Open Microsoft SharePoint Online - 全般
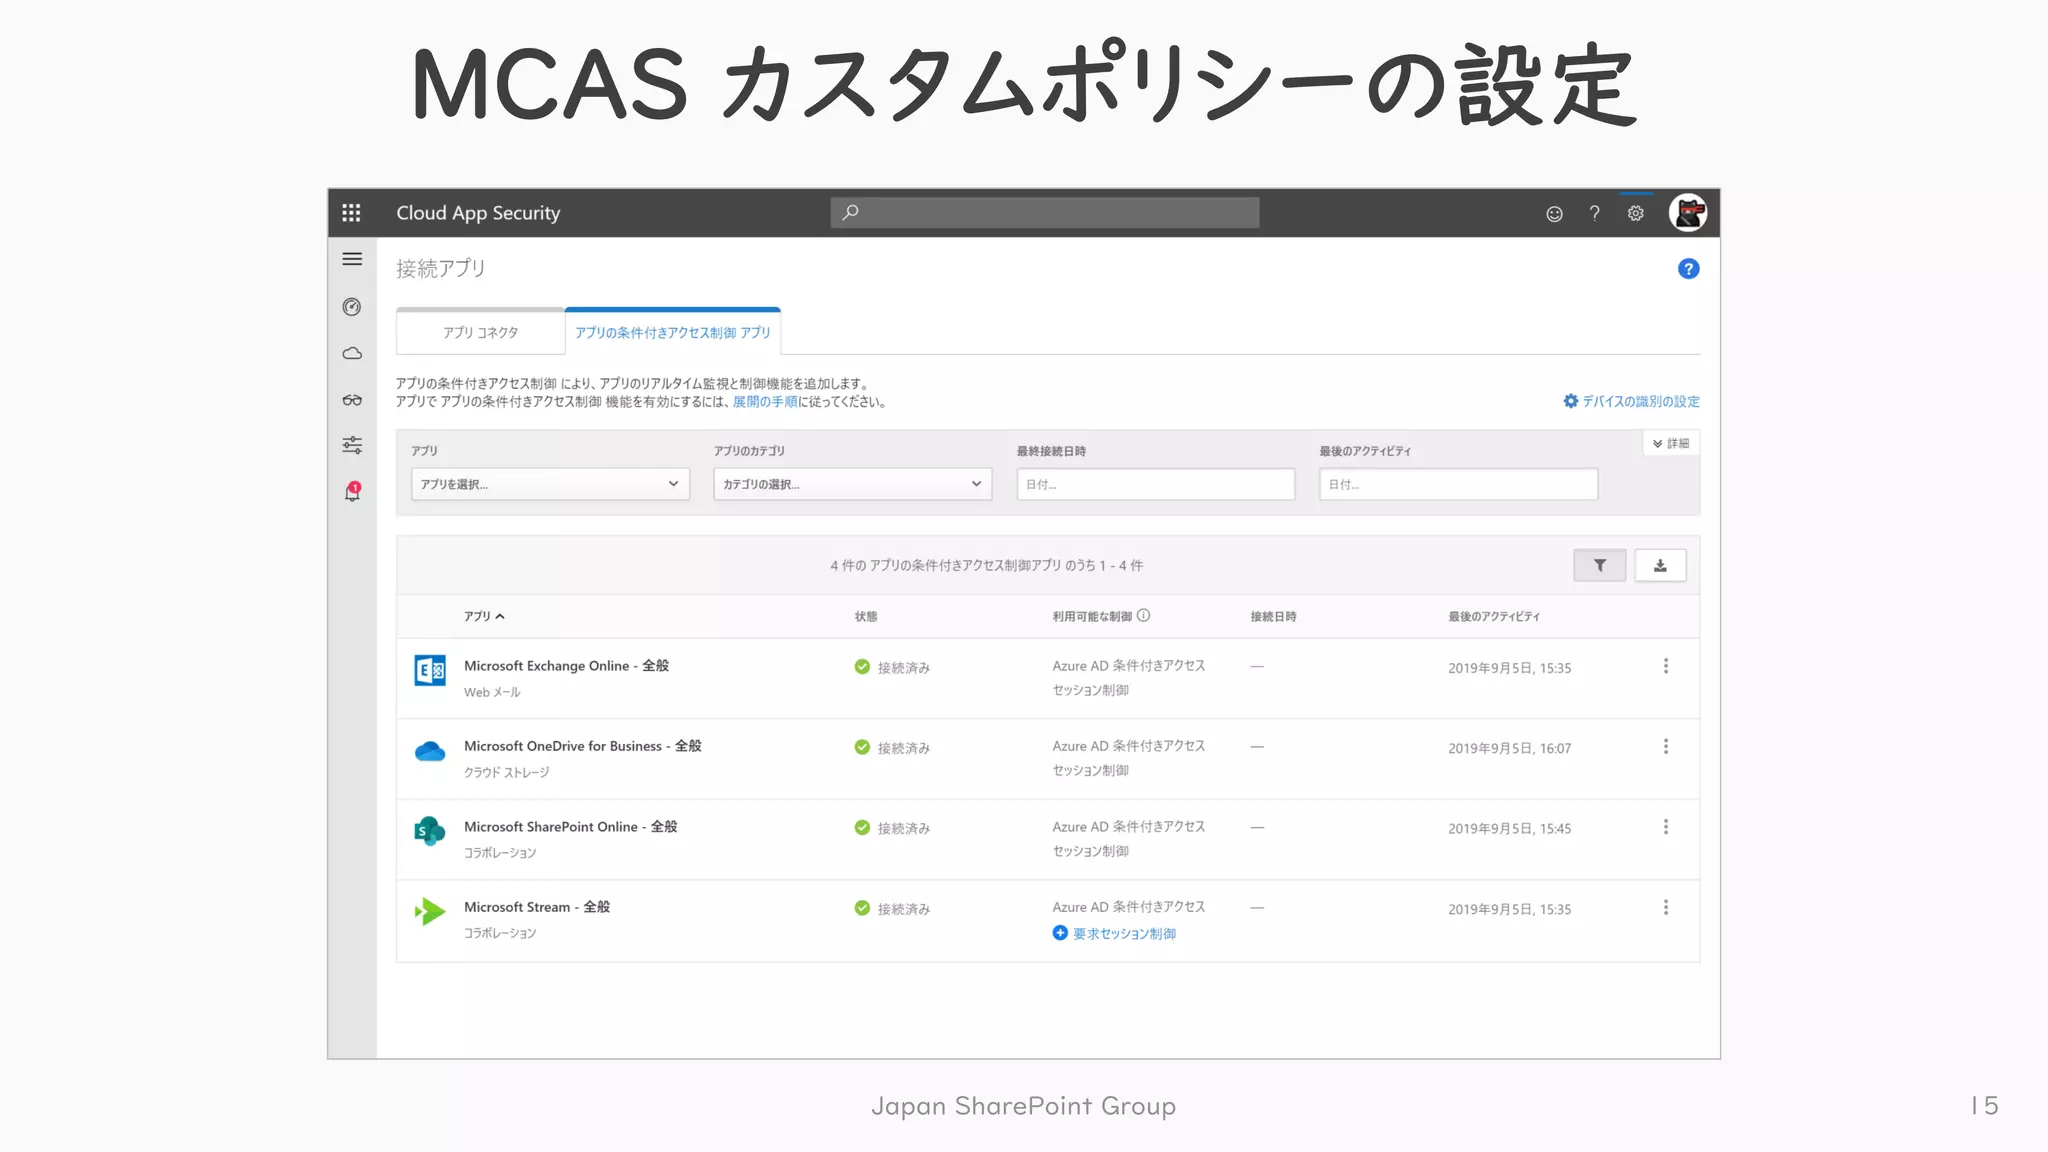This screenshot has width=2048, height=1152. pyautogui.click(x=570, y=827)
